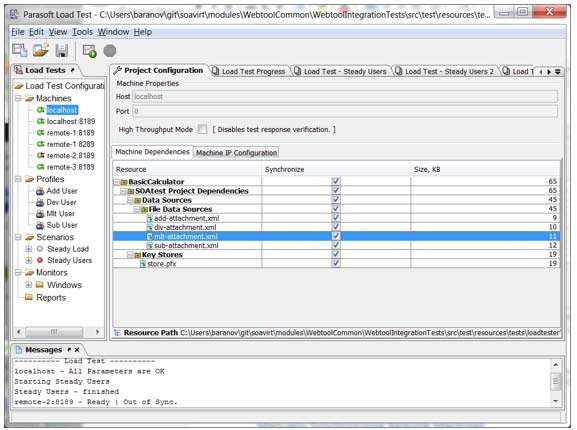Click the Host input field
Screen dimensions: 577x430
(344, 96)
